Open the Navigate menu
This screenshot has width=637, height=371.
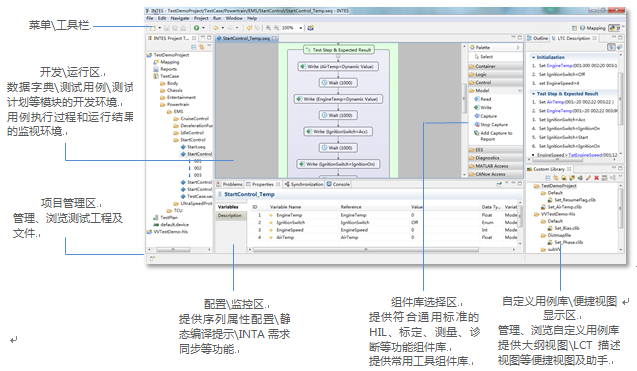(x=180, y=18)
